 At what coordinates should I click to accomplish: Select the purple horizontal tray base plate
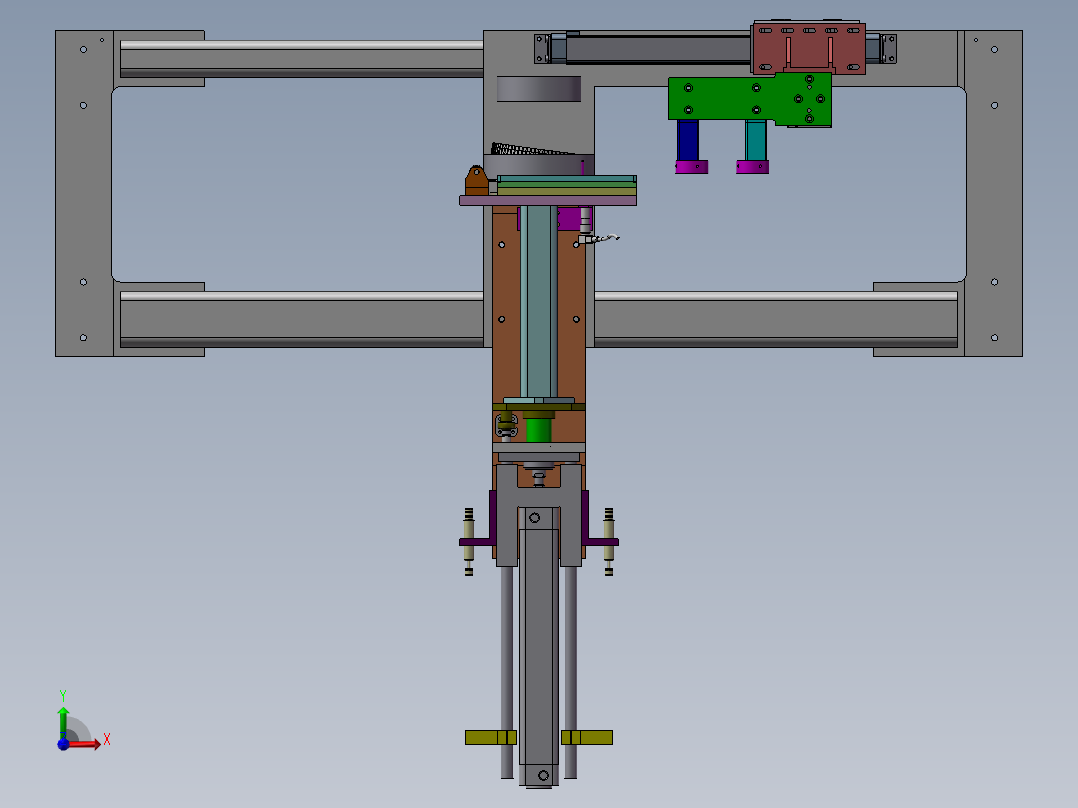point(548,201)
